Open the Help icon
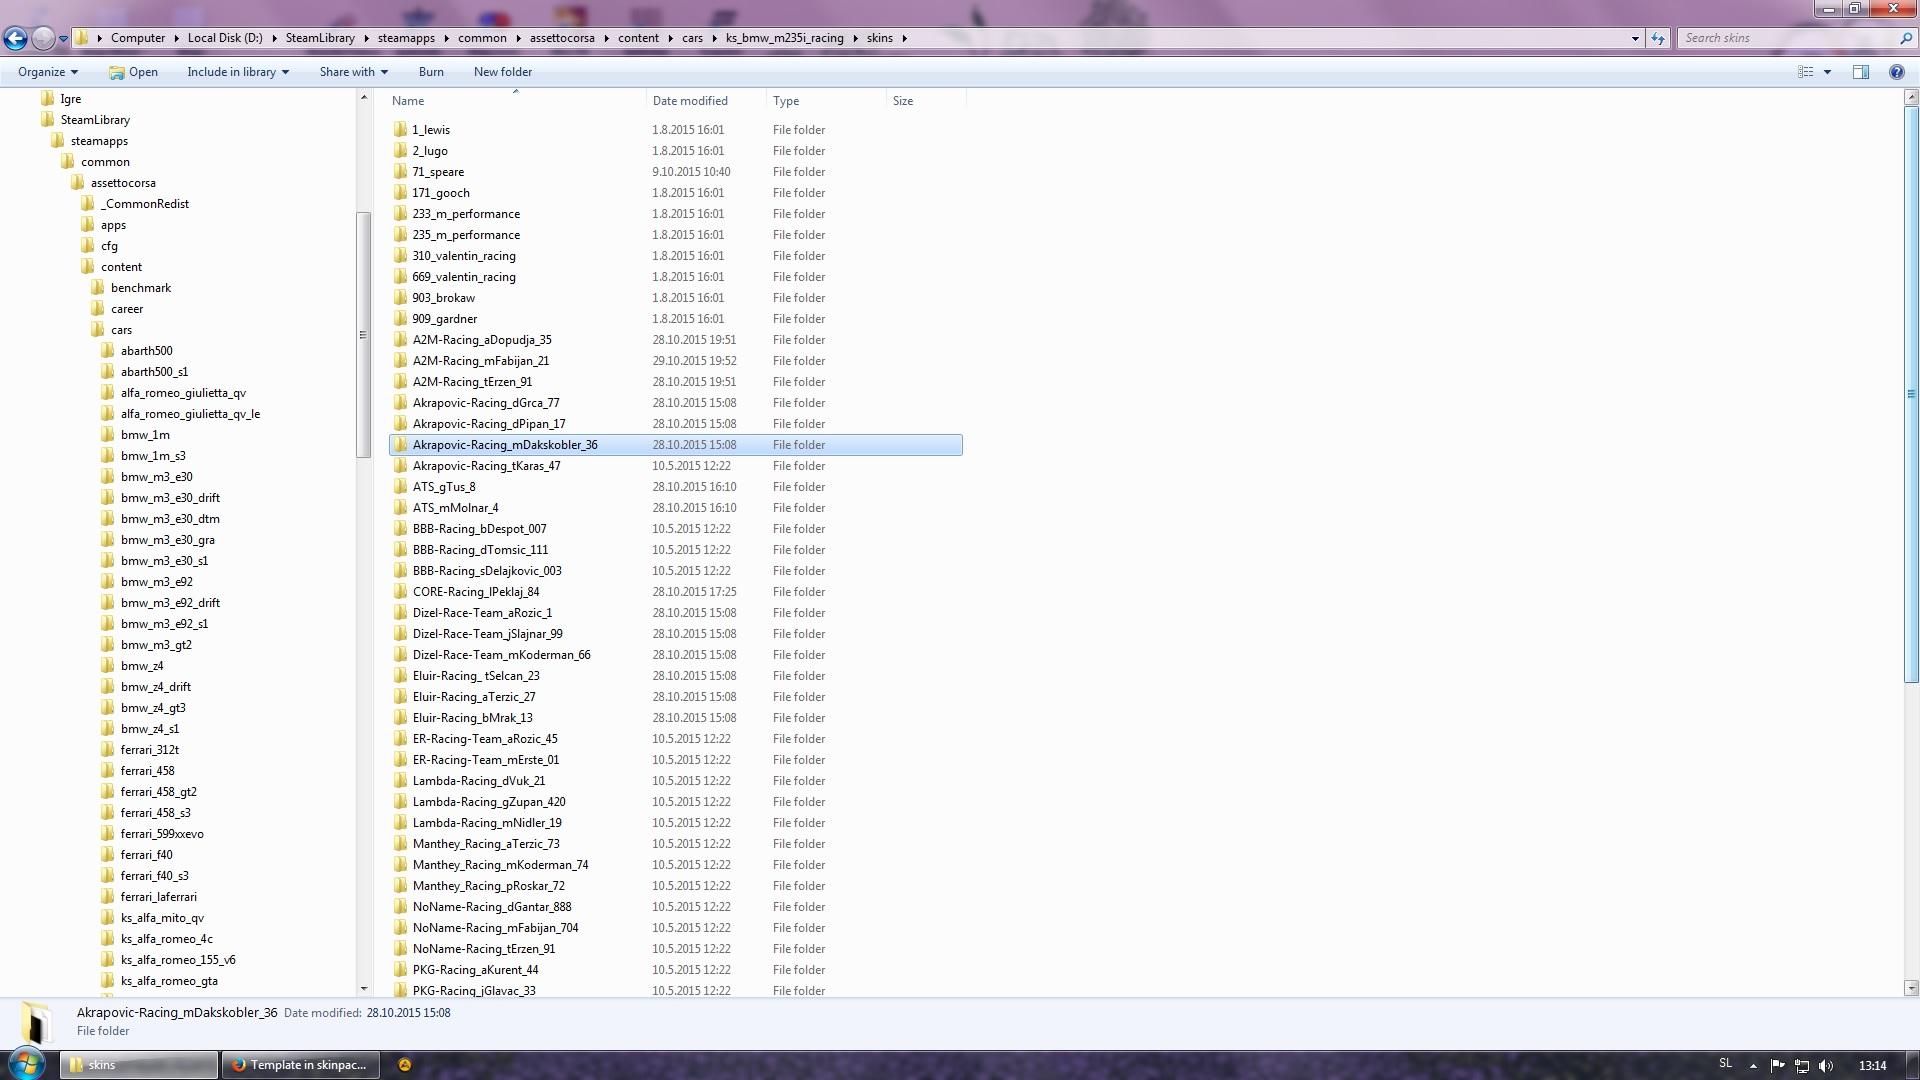The width and height of the screenshot is (1920, 1080). click(x=1896, y=72)
